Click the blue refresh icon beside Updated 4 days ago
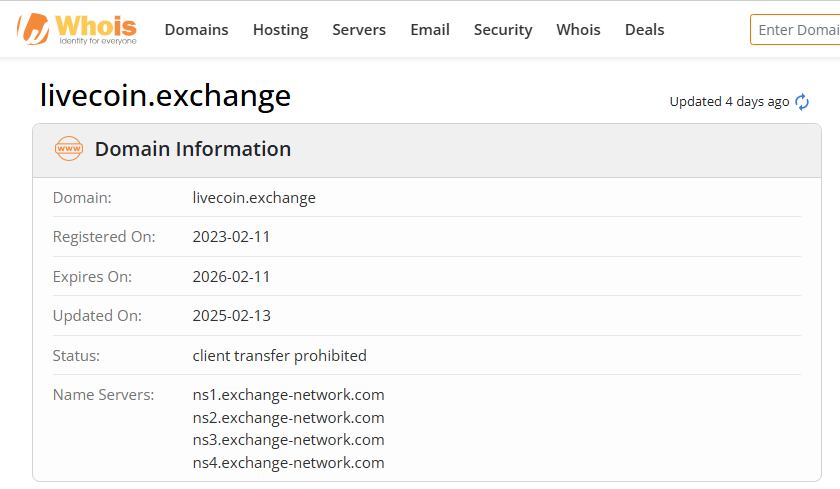 click(802, 102)
